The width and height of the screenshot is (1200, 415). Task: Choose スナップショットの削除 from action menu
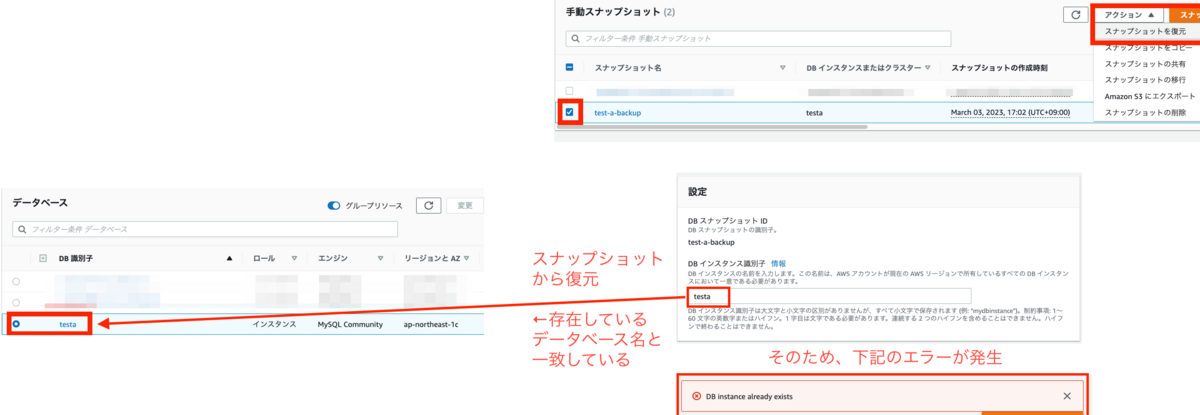pos(1147,112)
